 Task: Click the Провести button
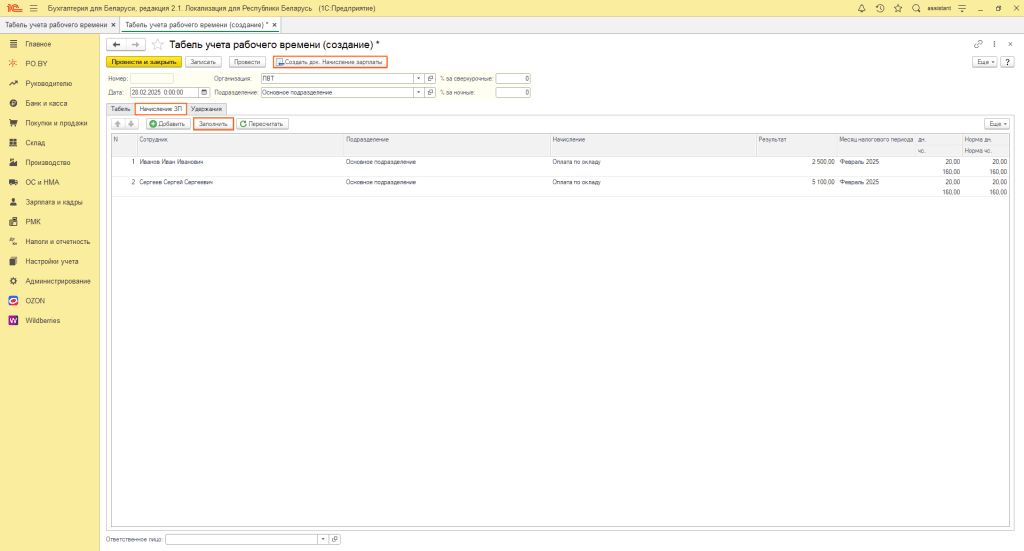click(x=247, y=62)
